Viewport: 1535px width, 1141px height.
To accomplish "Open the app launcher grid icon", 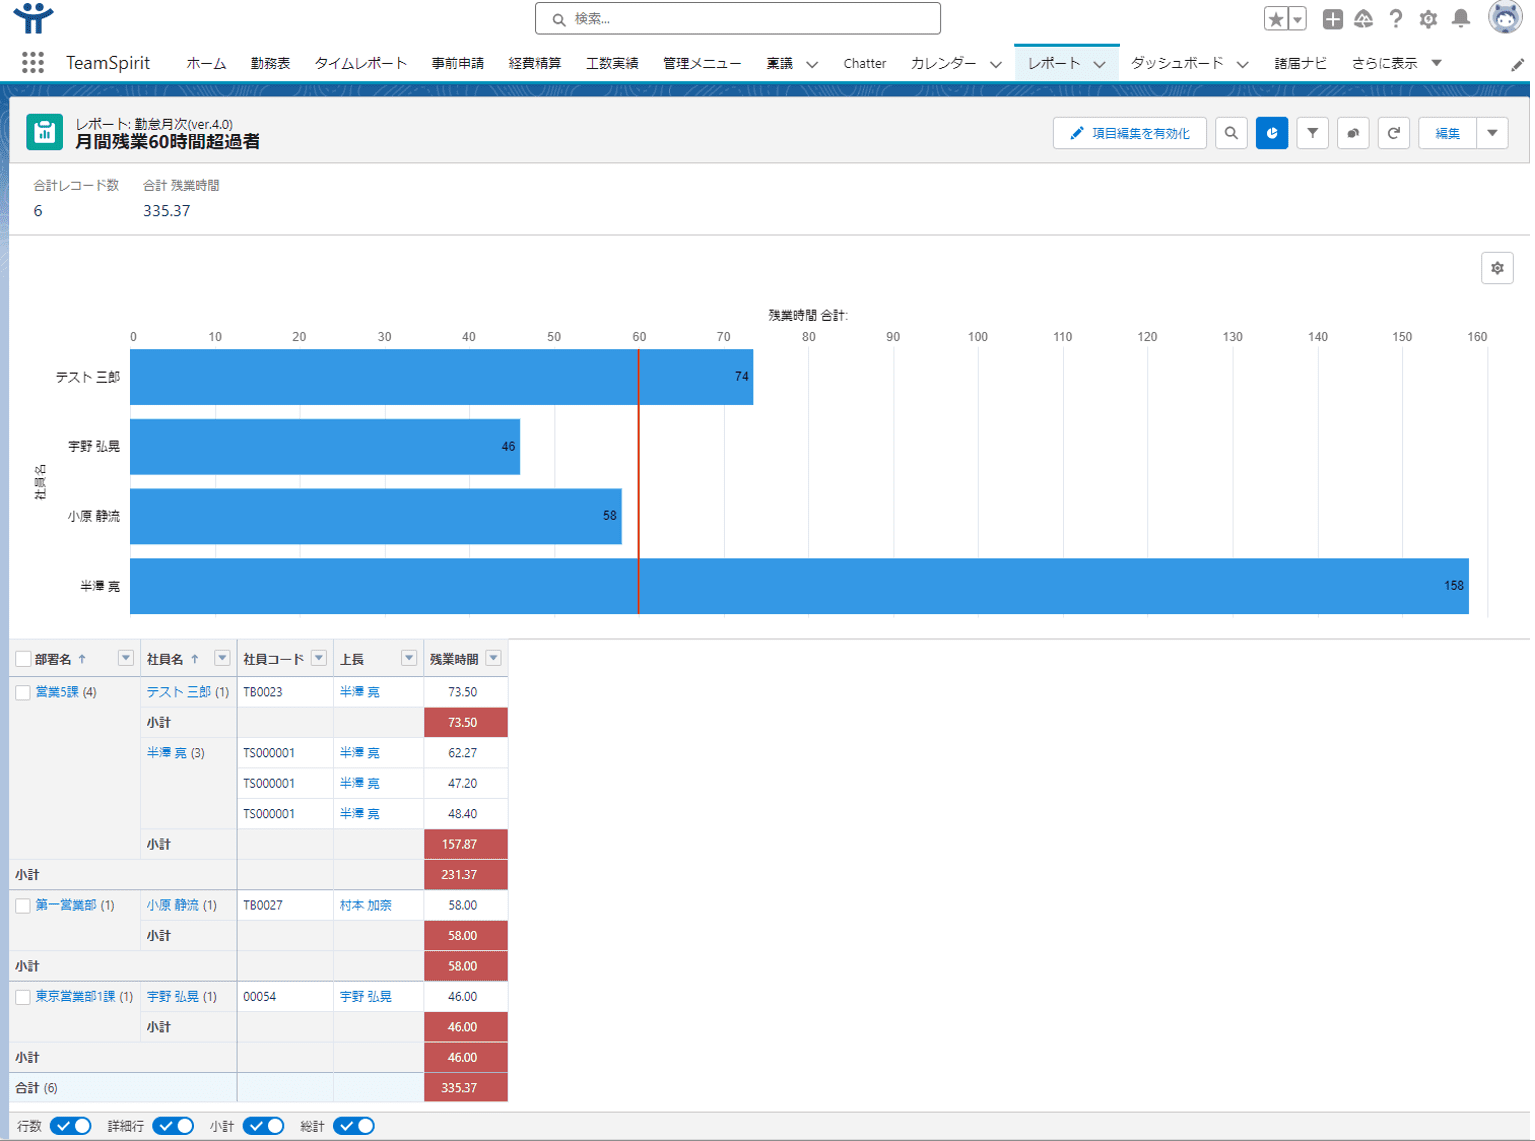I will click(33, 63).
